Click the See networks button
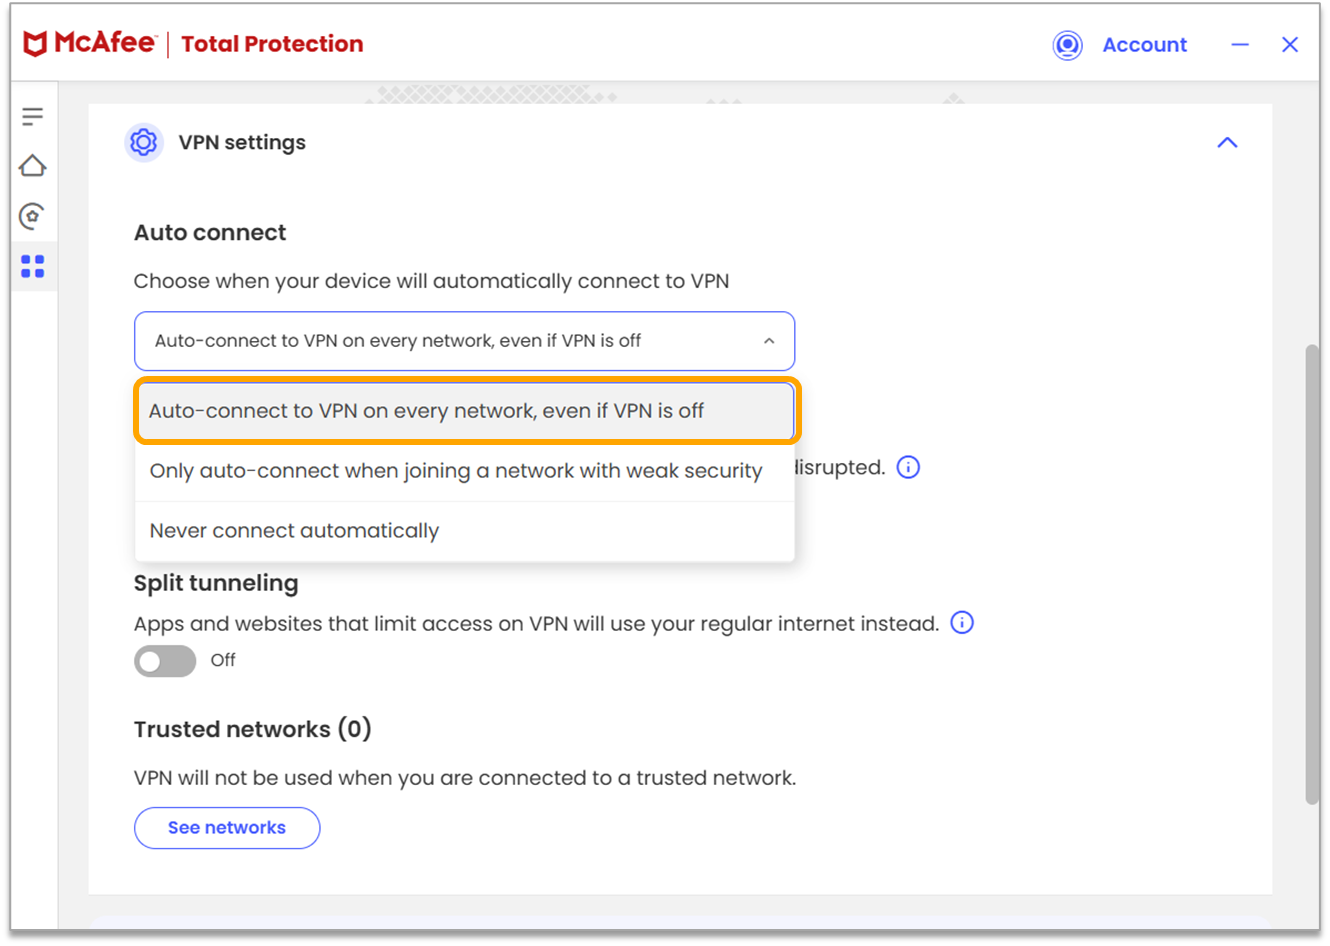The image size is (1330, 946). point(227,828)
